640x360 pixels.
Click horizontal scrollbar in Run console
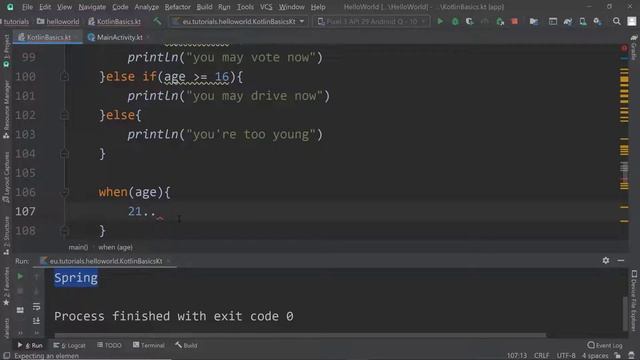(300, 335)
